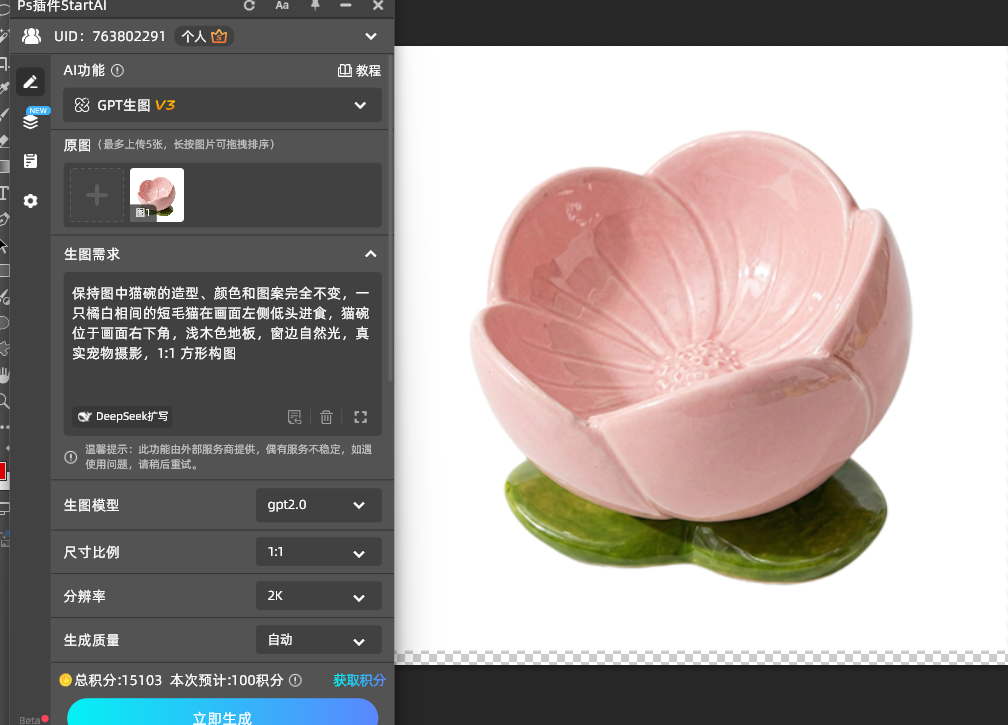Screen dimensions: 1008x725
Task: Click the 获取积分 link
Action: coord(359,680)
